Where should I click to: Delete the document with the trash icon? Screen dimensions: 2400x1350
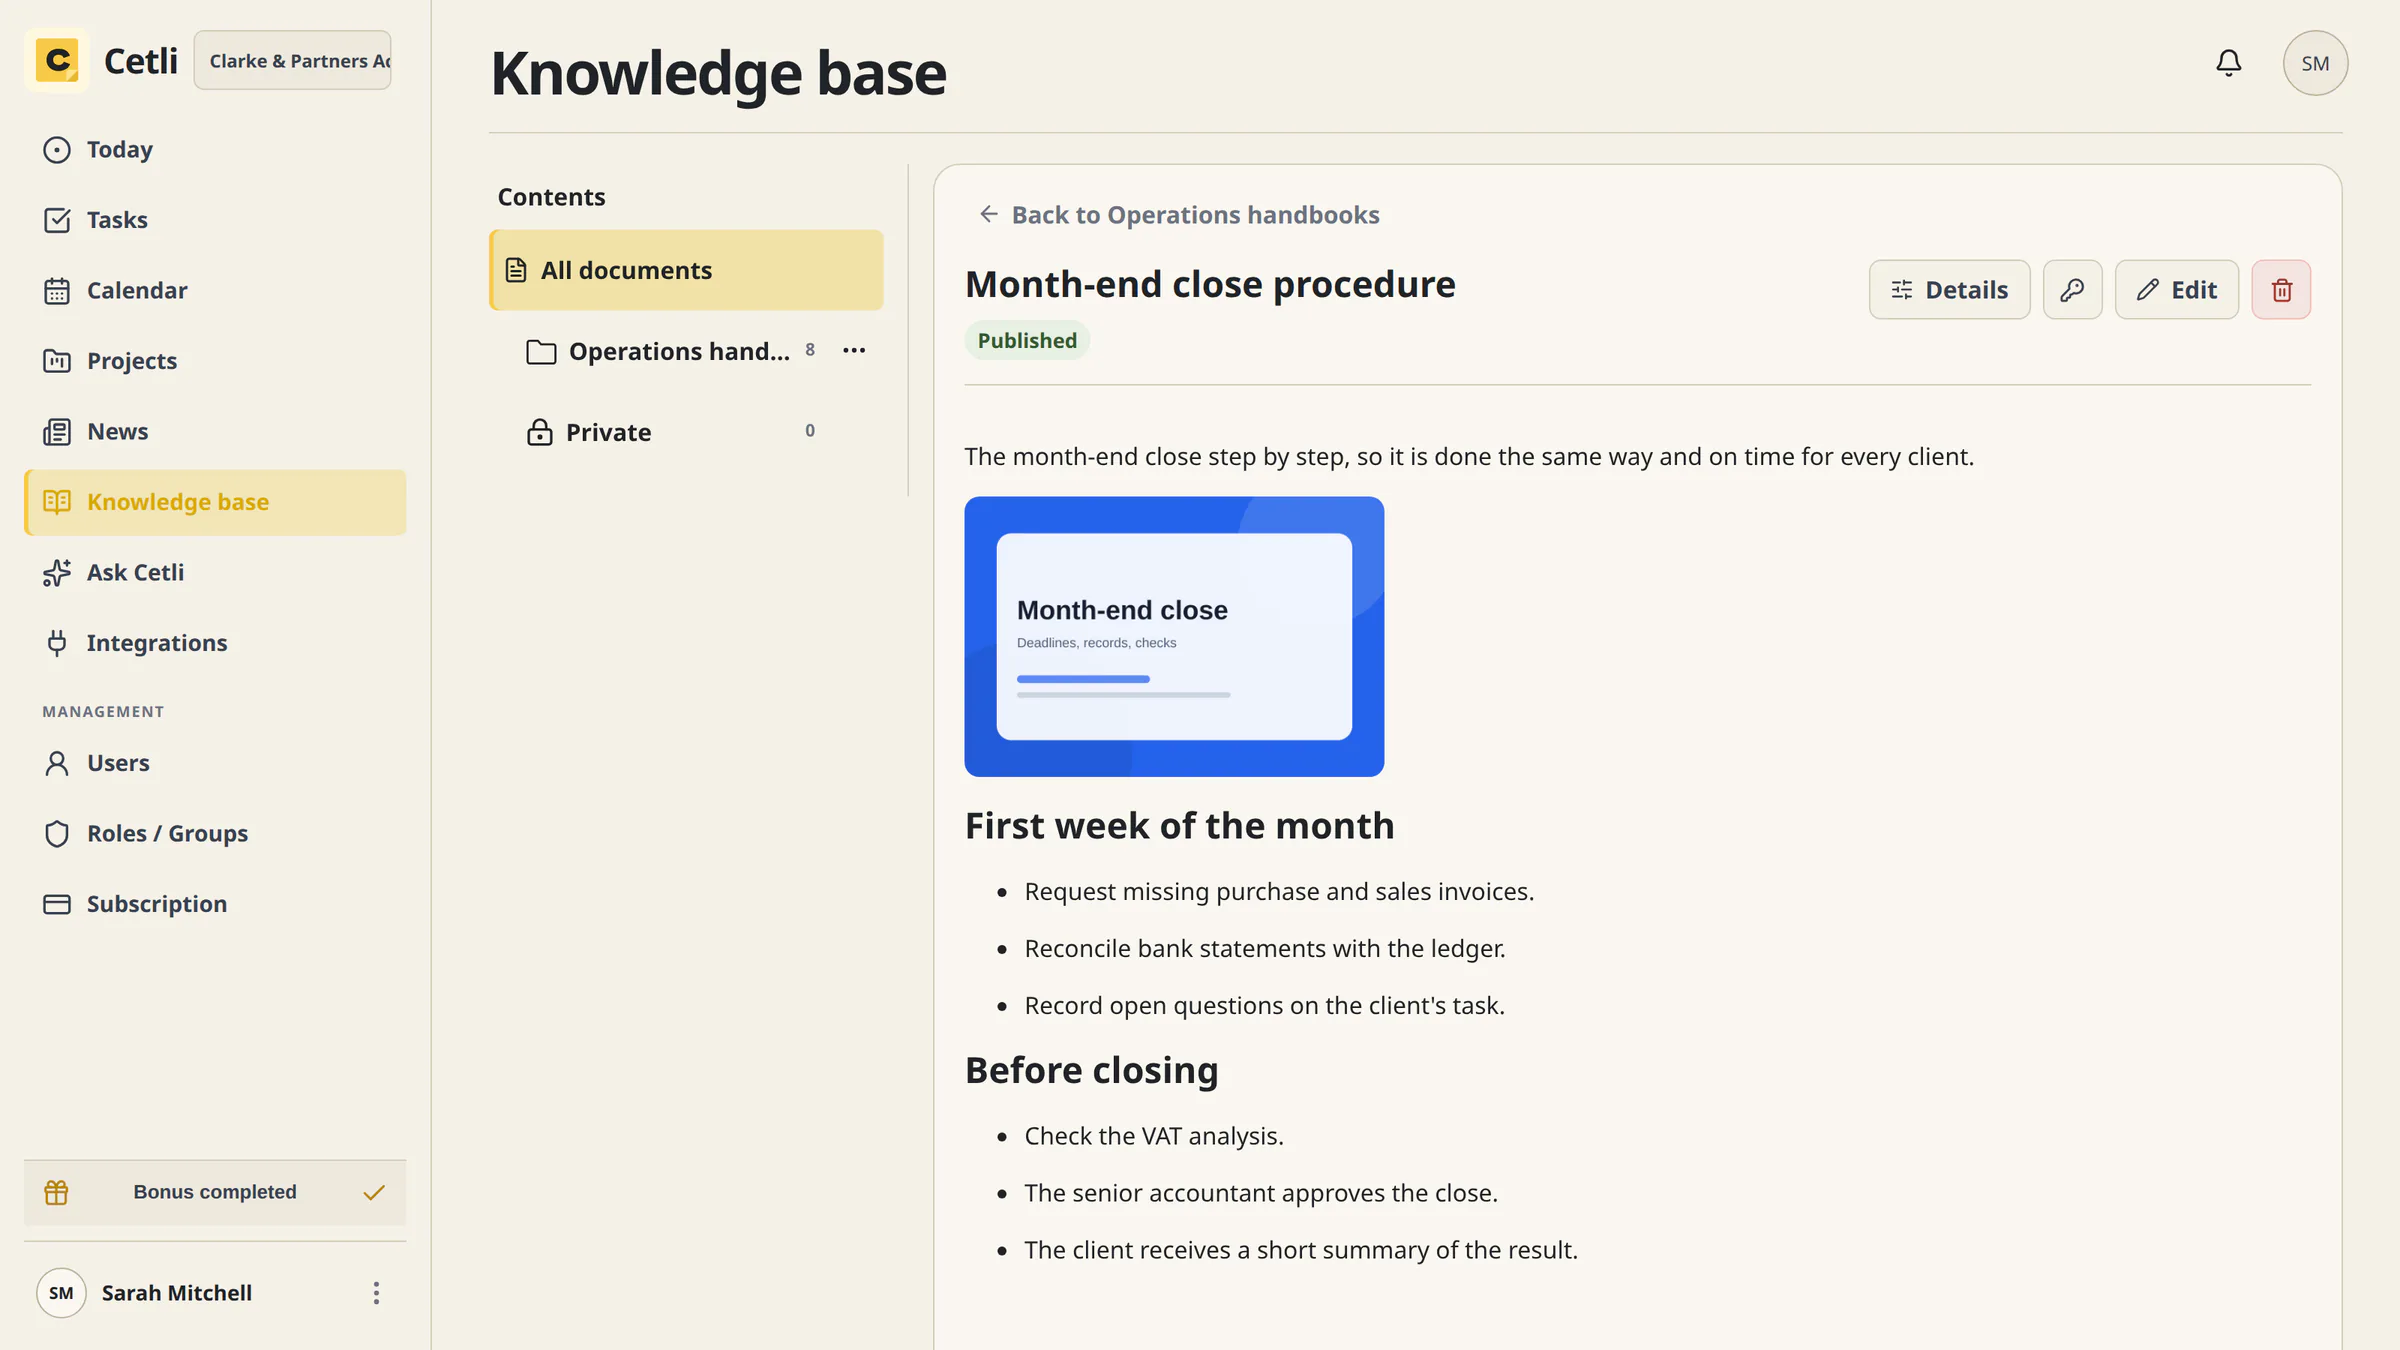click(2281, 290)
